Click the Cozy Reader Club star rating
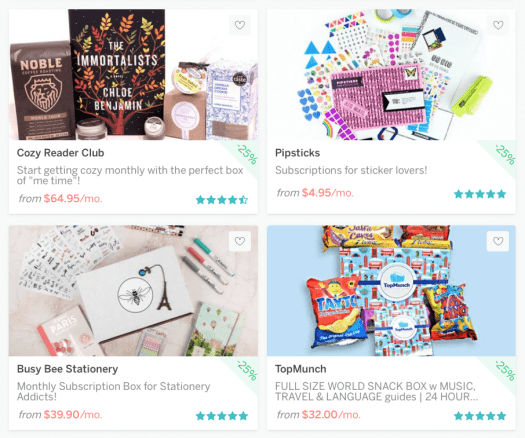Screen dimensions: 525x438 (222, 200)
